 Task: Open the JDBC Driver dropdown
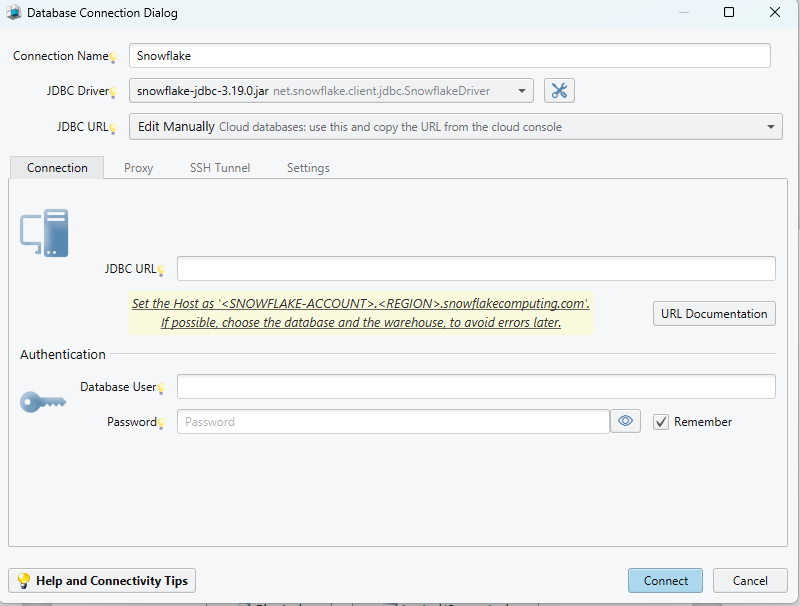coord(331,91)
